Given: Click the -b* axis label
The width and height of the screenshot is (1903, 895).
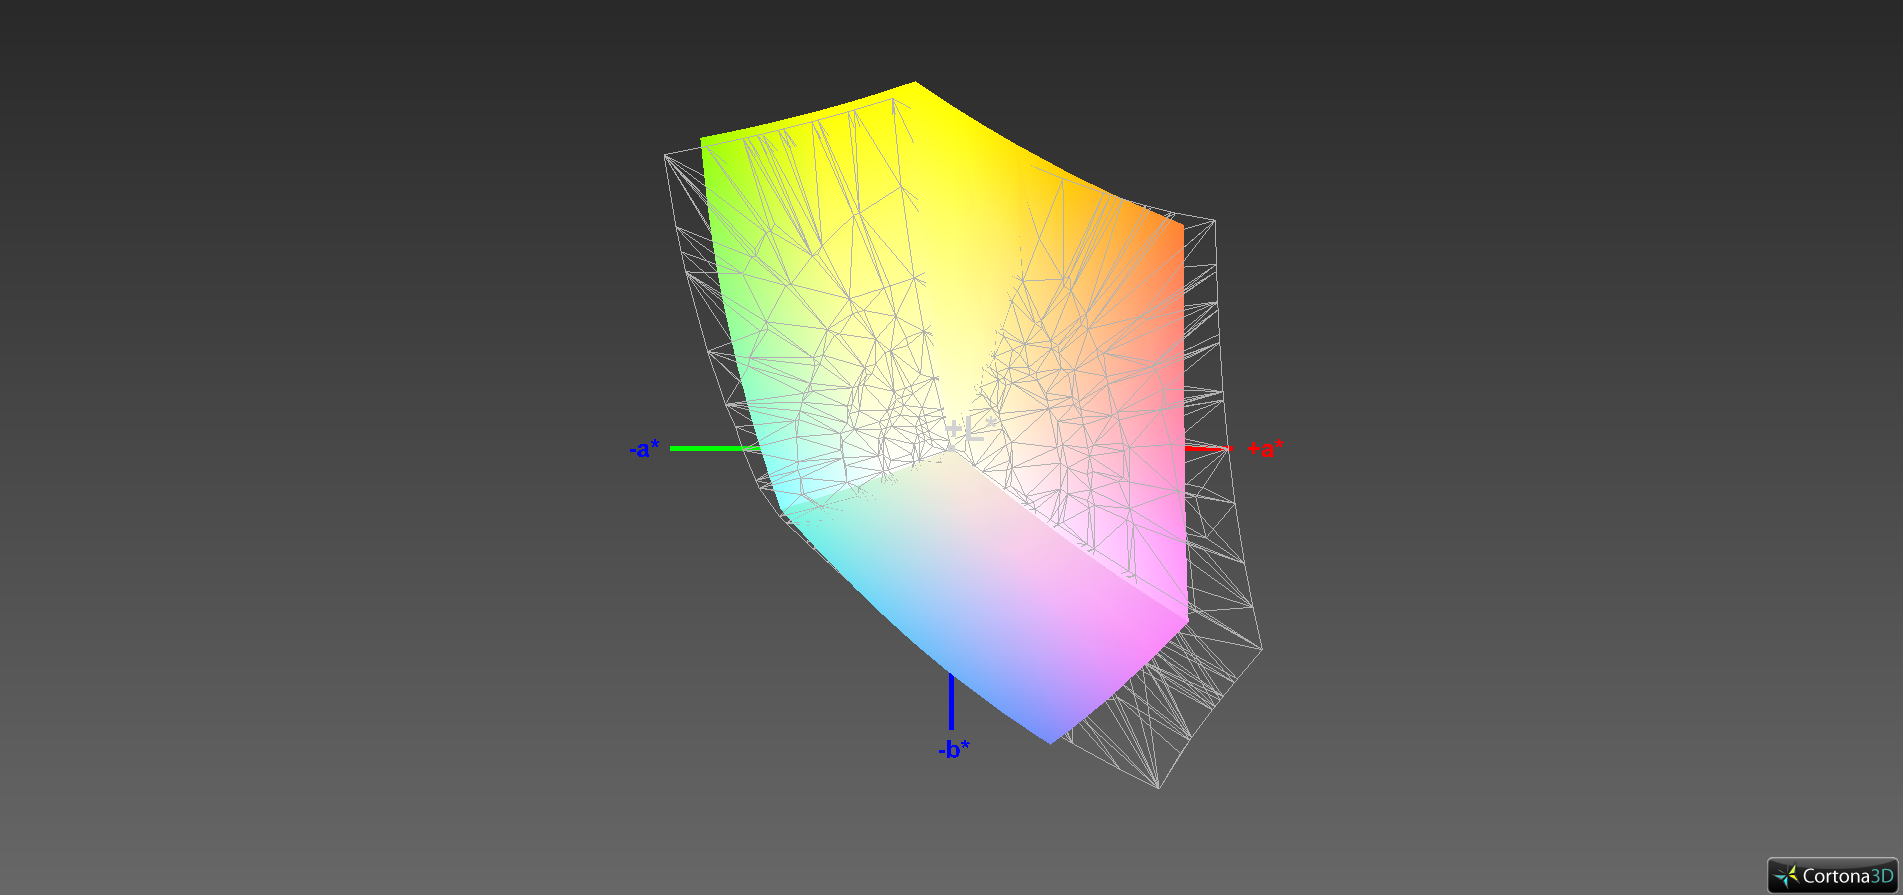Looking at the screenshot, I should (953, 748).
